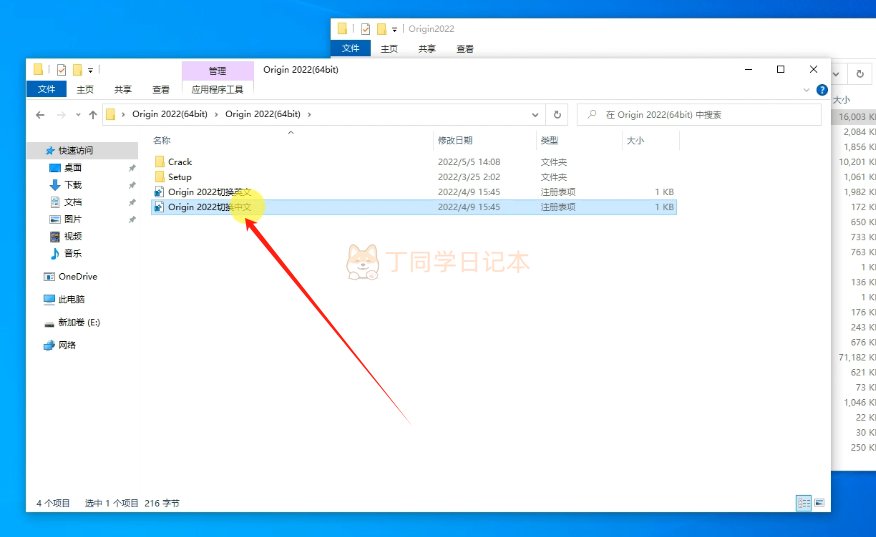Viewport: 876px width, 537px height.
Task: Go back with the back arrow
Action: coord(40,115)
